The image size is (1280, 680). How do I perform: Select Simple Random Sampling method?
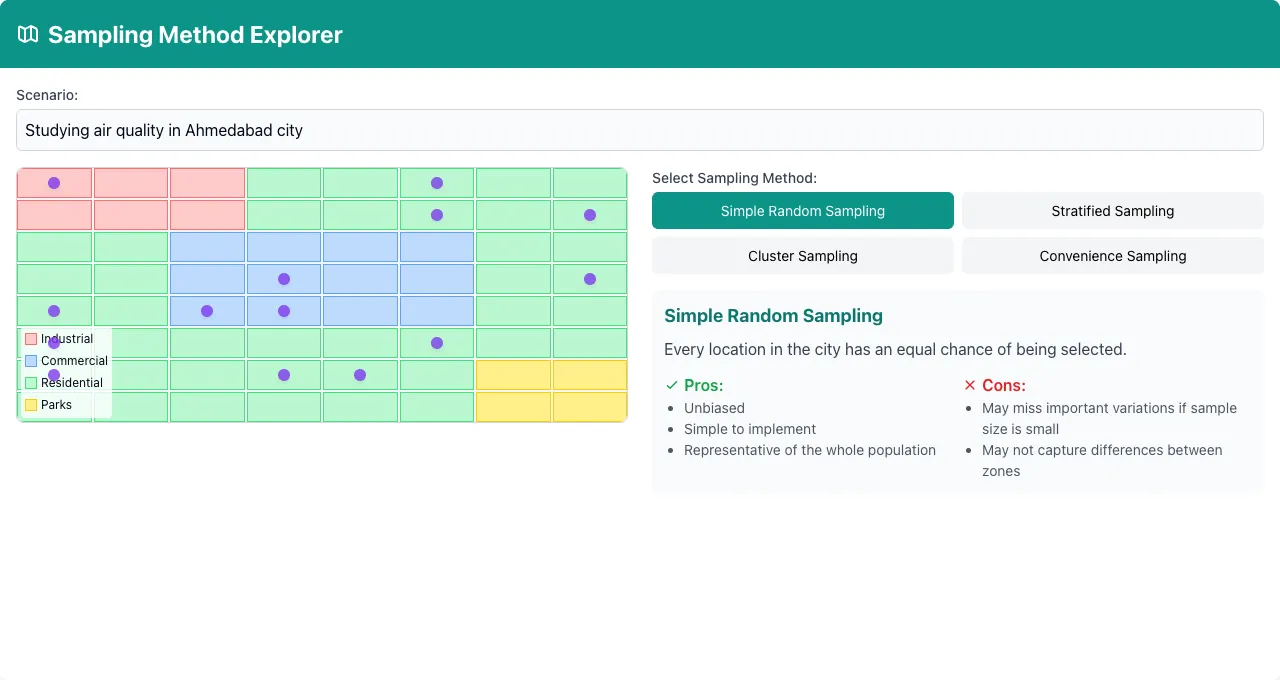803,211
